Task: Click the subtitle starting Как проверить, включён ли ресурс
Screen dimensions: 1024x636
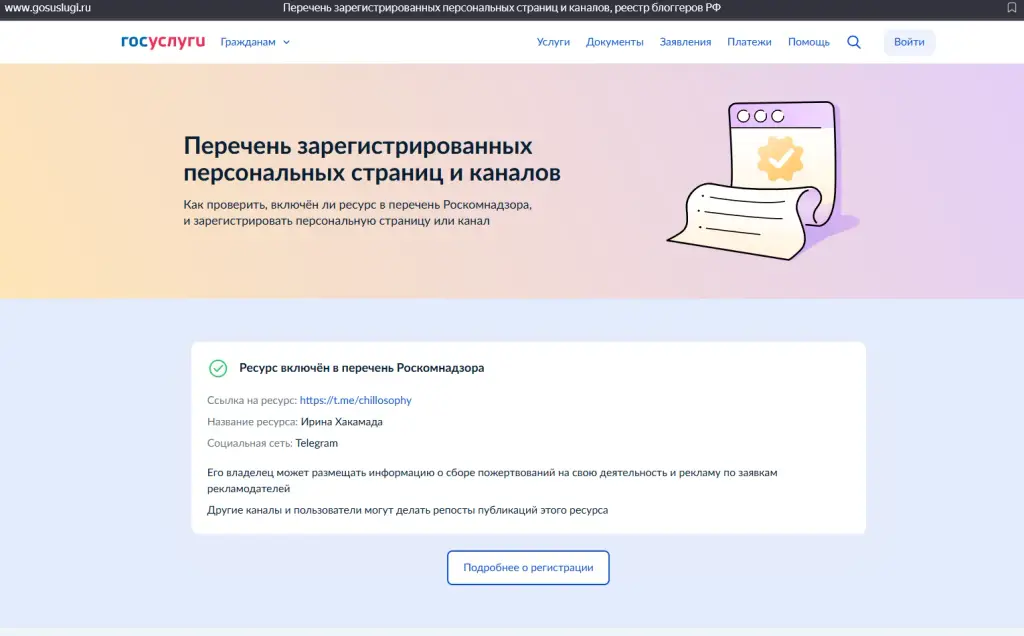Action: [358, 212]
